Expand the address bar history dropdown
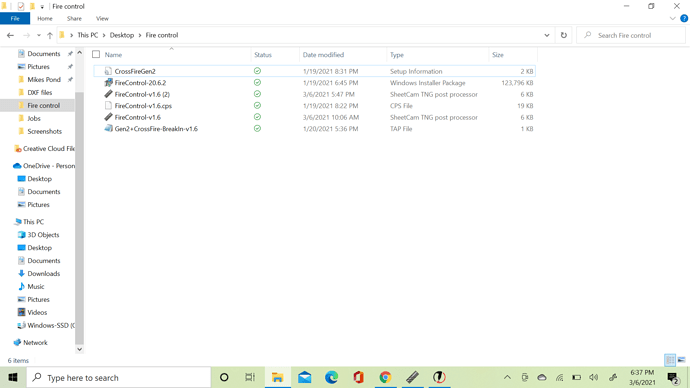The width and height of the screenshot is (690, 388). 547,35
